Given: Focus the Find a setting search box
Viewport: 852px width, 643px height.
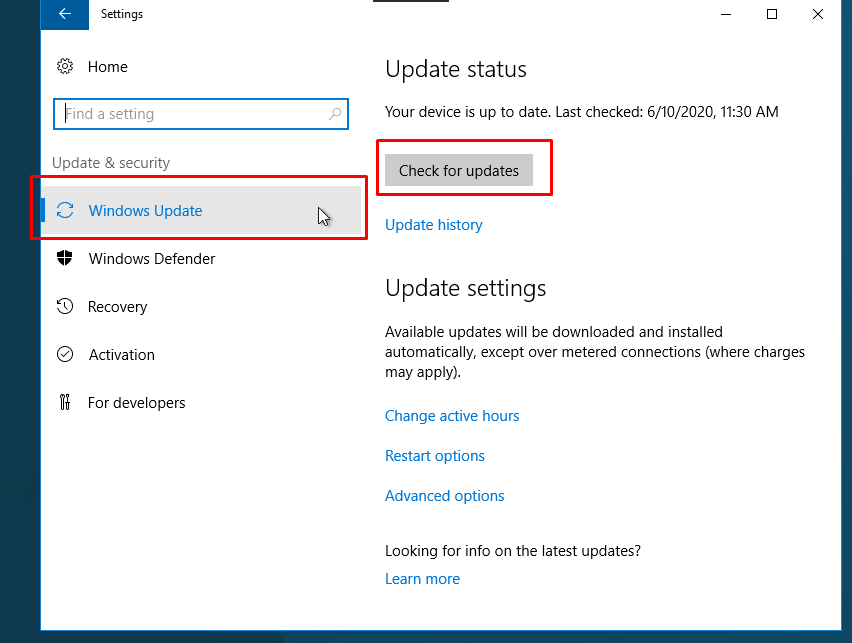Looking at the screenshot, I should tap(201, 114).
